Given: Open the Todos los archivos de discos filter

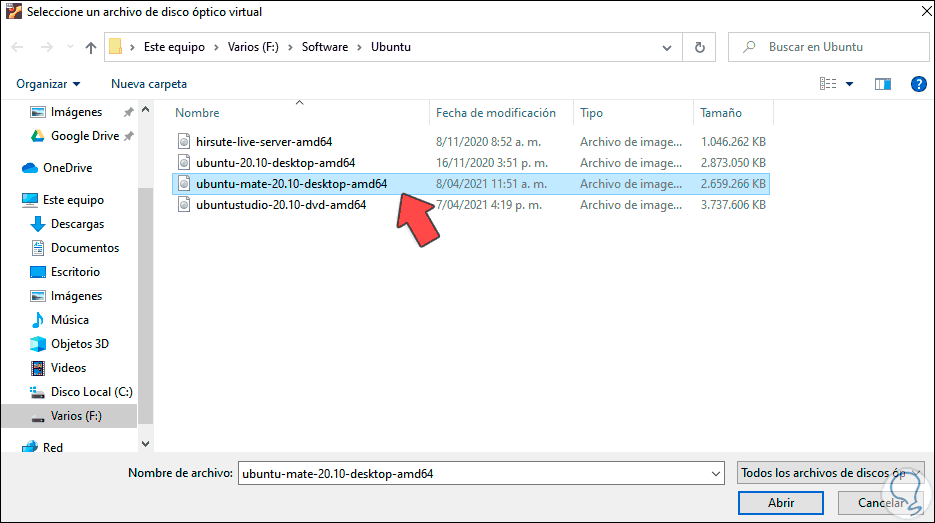Looking at the screenshot, I should (831, 473).
